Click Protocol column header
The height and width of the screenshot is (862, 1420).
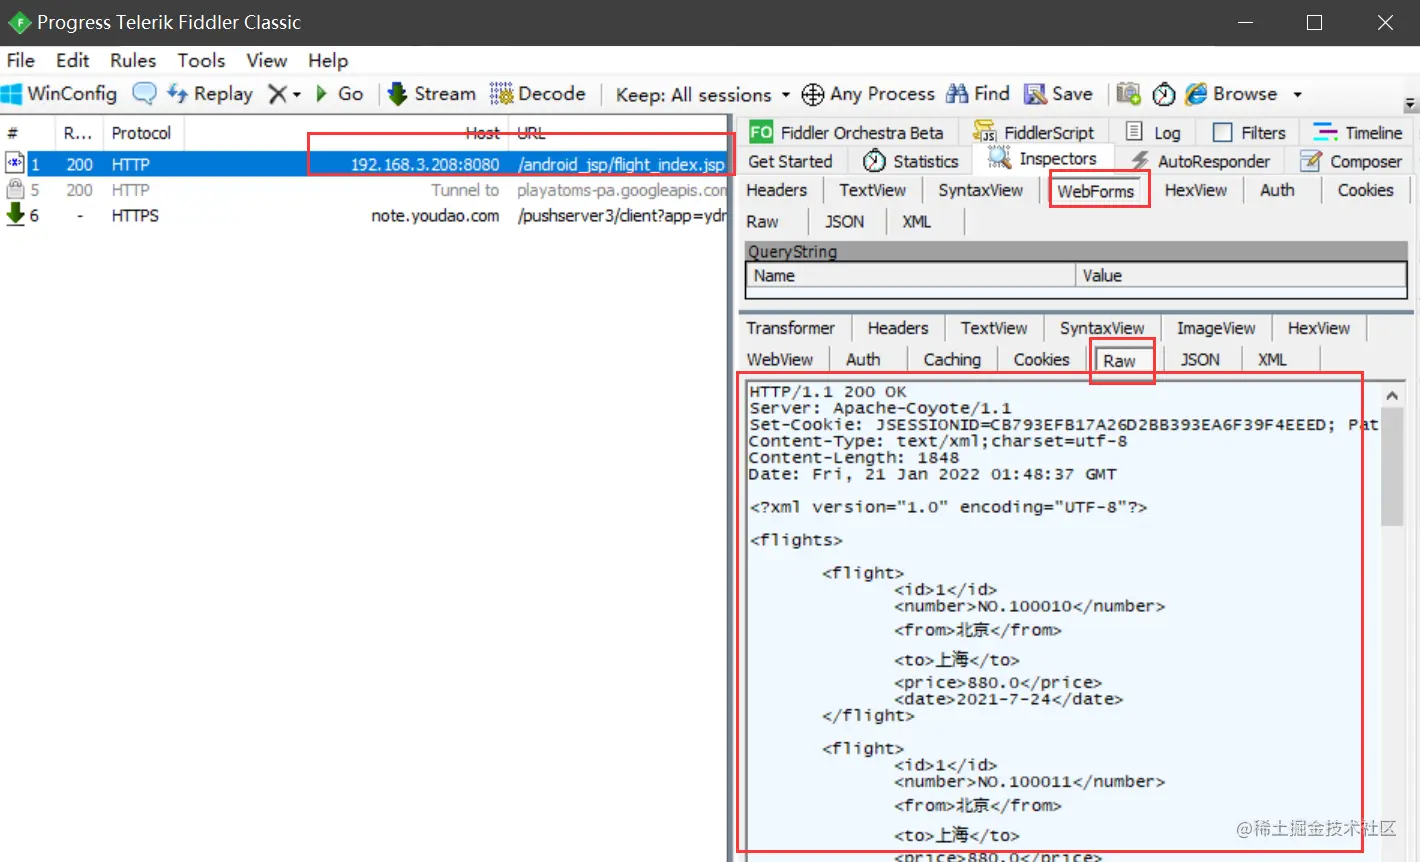[x=141, y=133]
